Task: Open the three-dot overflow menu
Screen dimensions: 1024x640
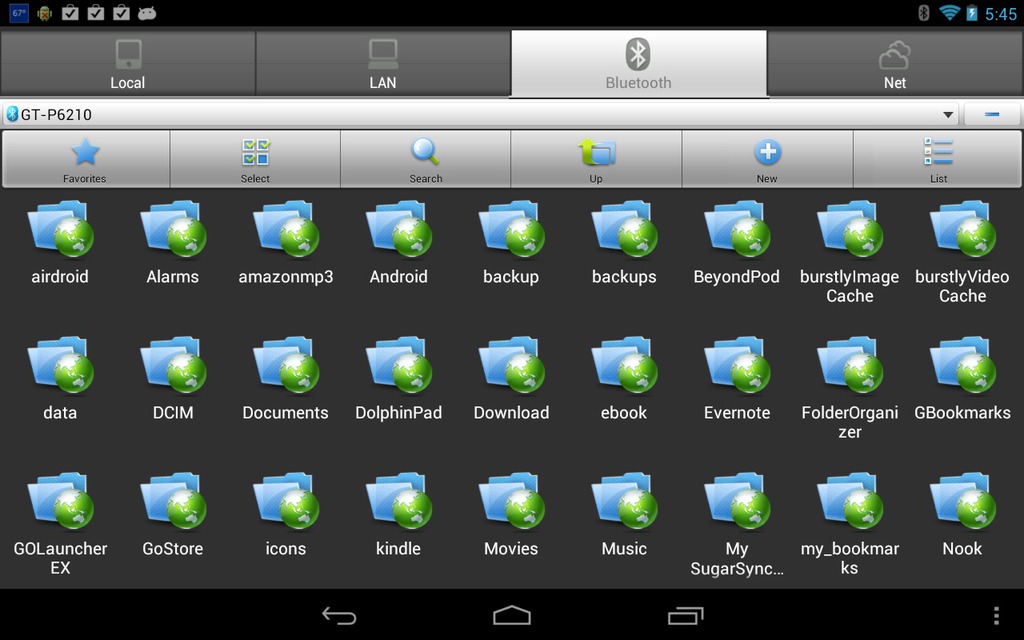Action: click(996, 615)
